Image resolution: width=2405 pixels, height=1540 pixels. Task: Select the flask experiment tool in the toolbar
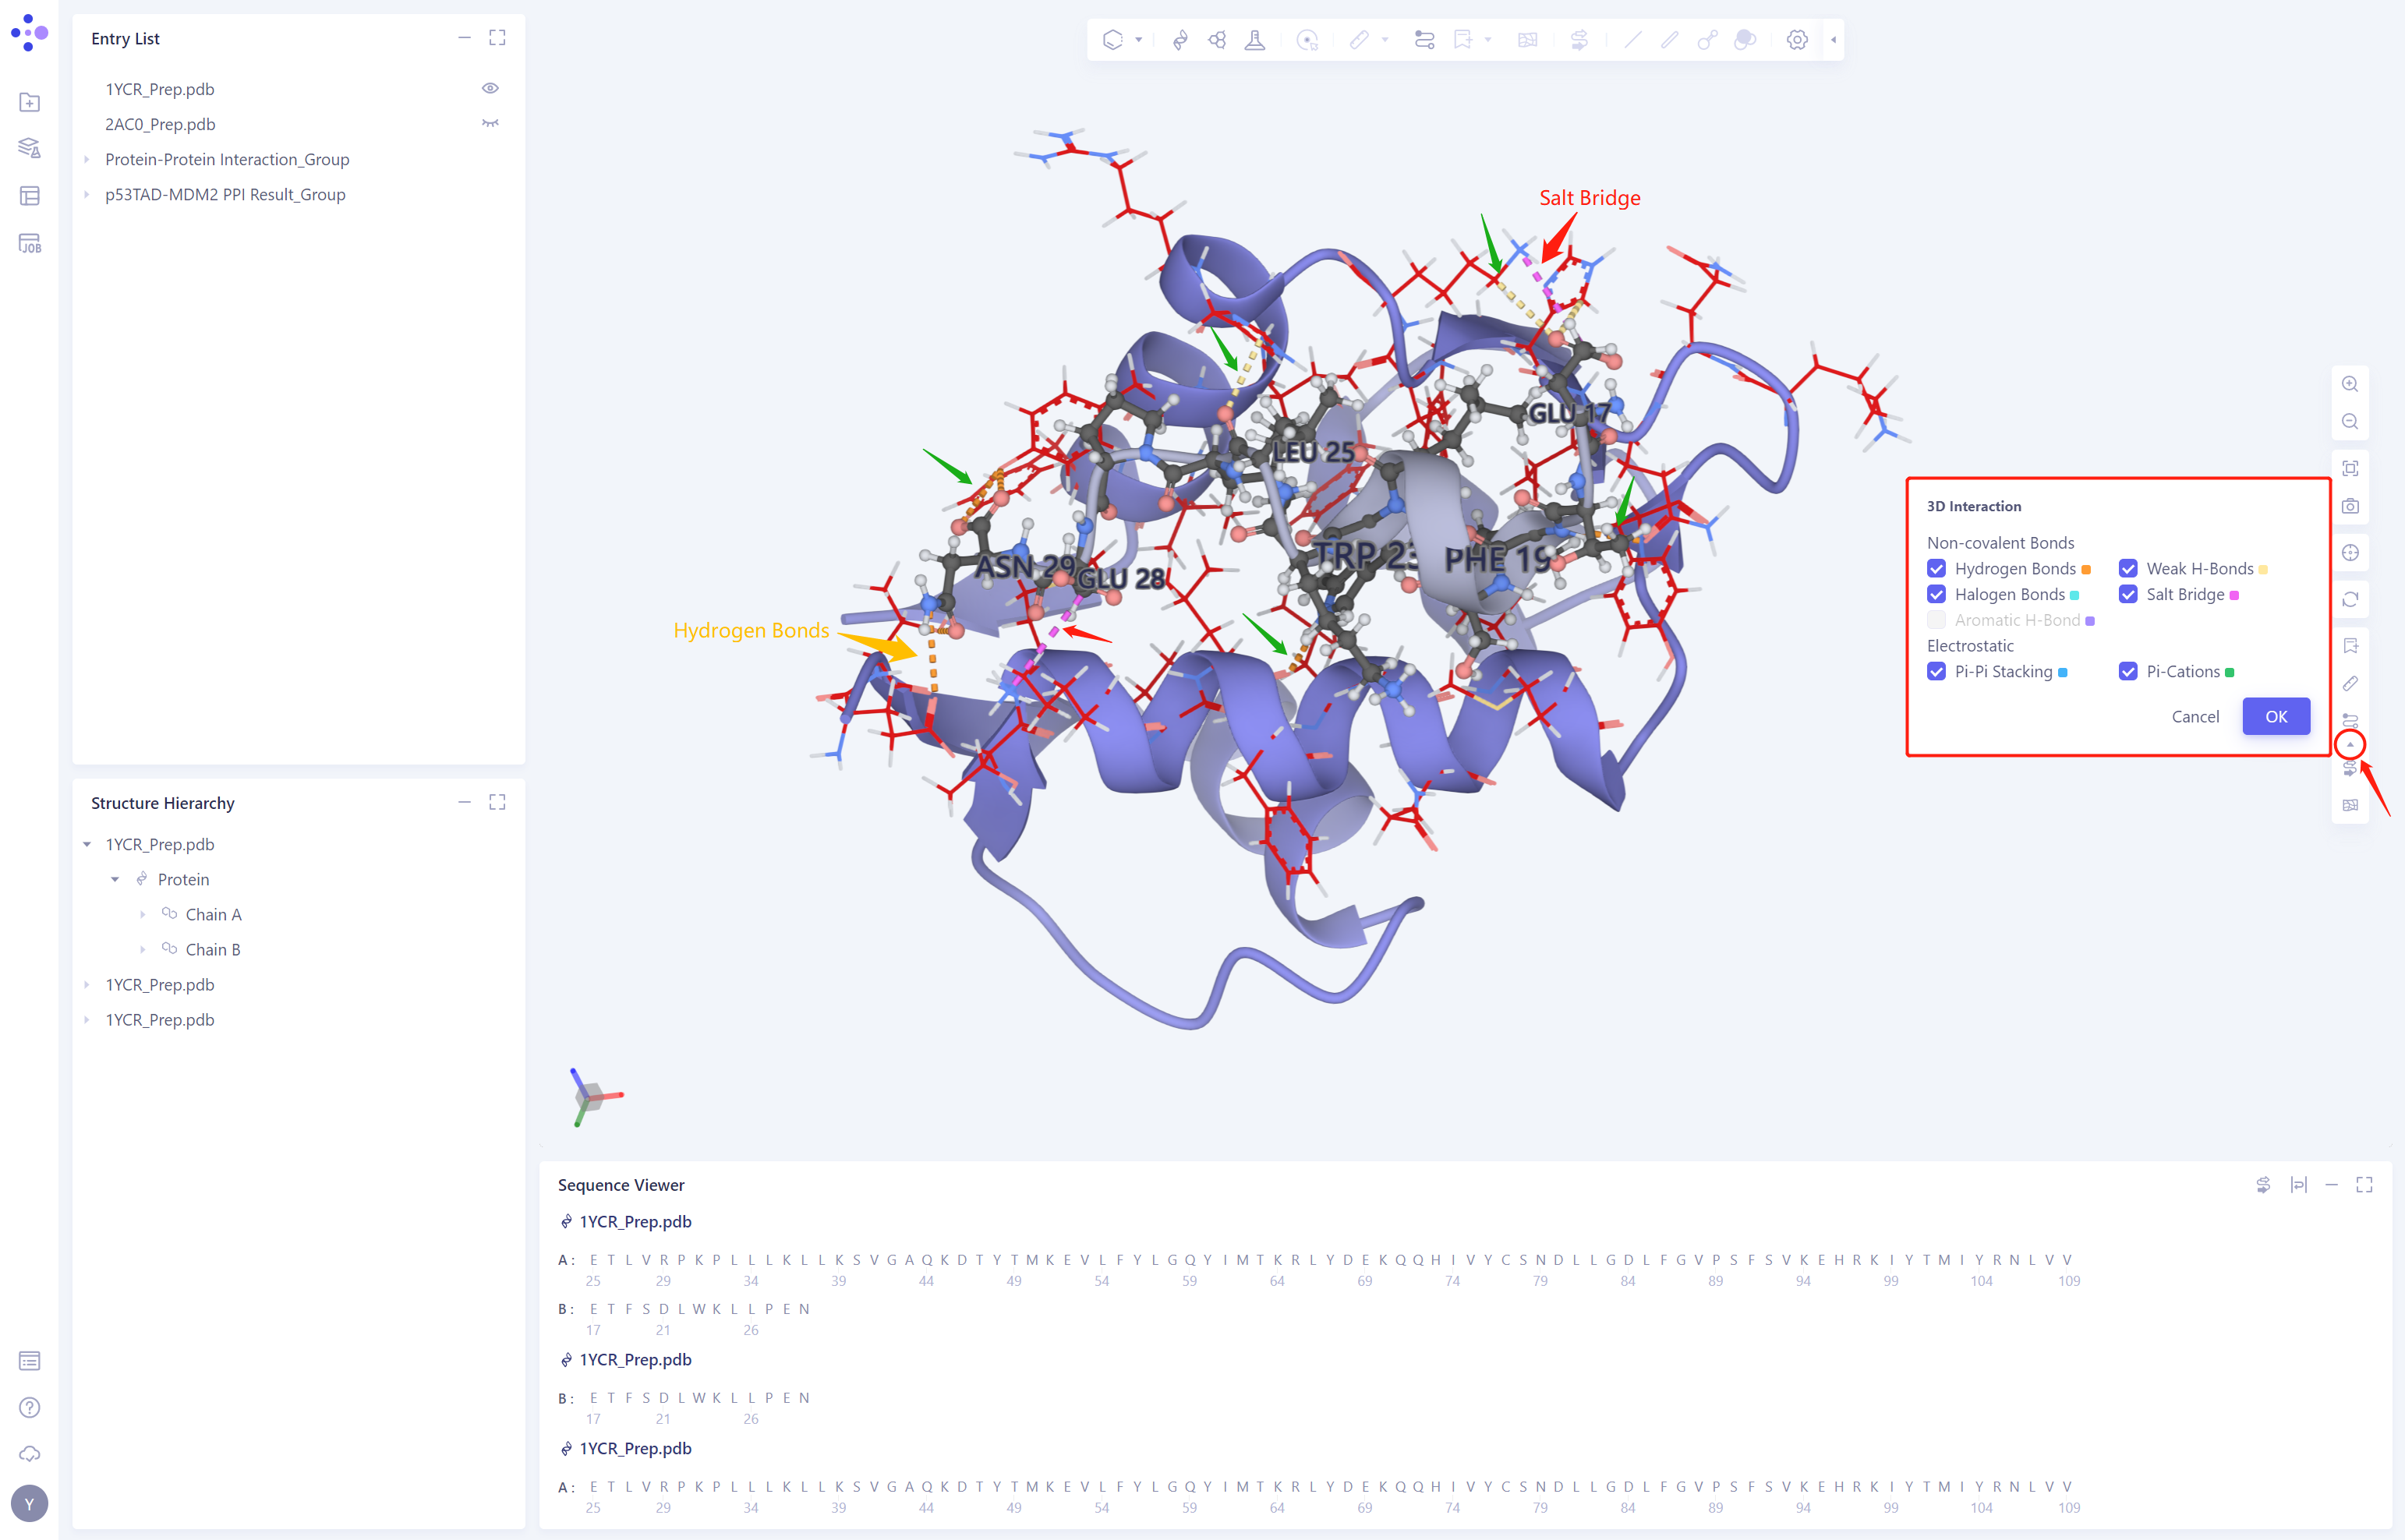click(x=1255, y=40)
